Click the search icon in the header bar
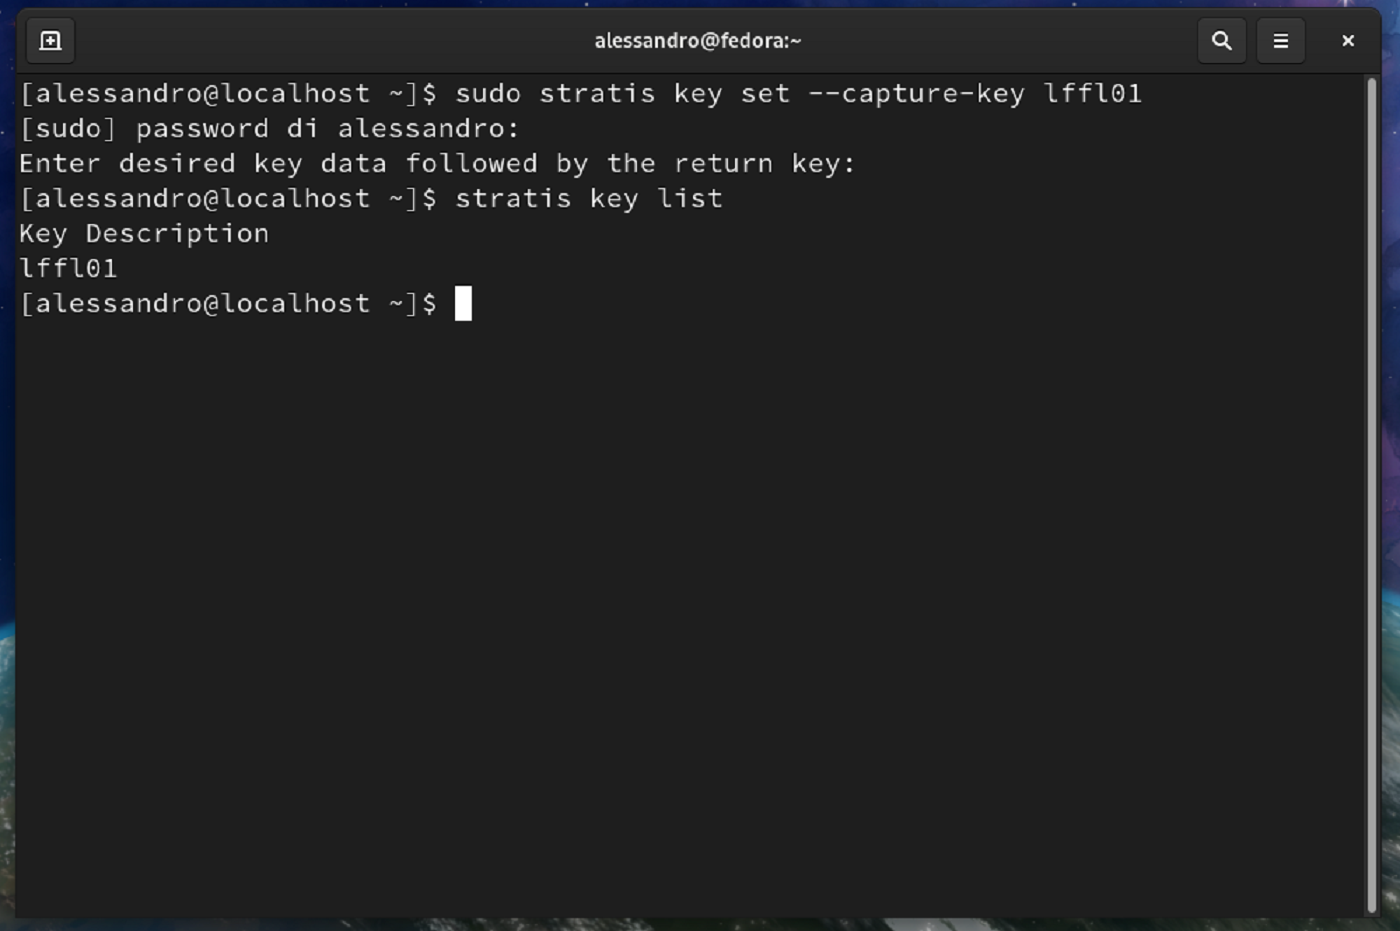Screen dimensions: 1400x931 (x=1221, y=40)
